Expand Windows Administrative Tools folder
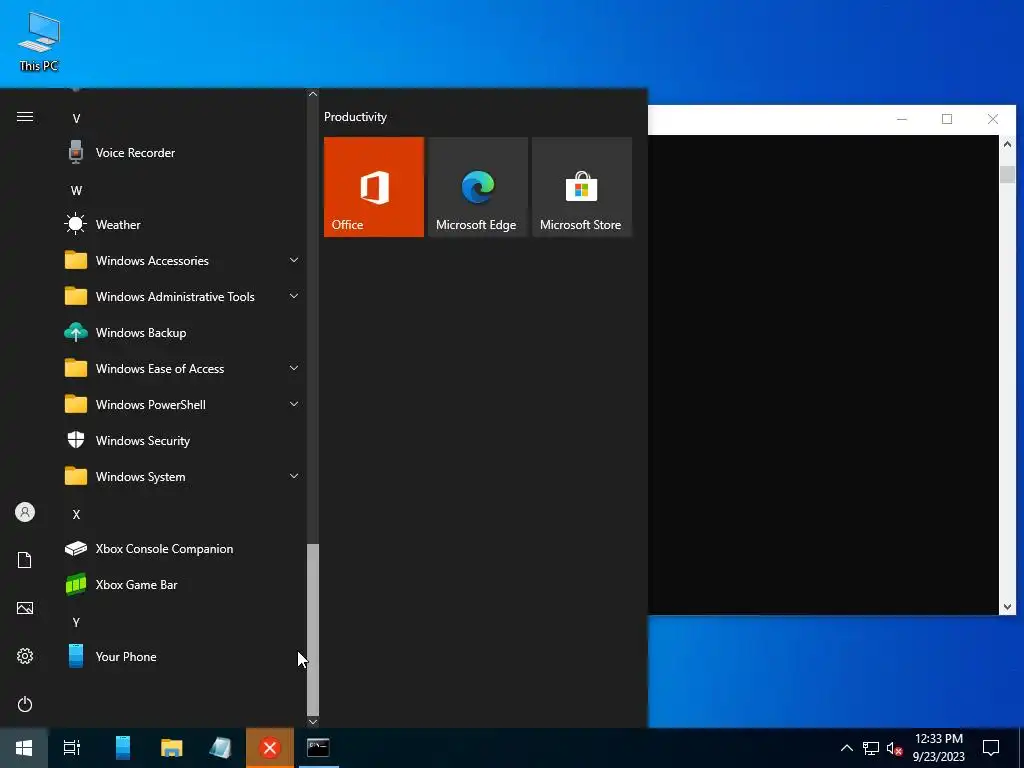This screenshot has width=1024, height=768. (183, 296)
